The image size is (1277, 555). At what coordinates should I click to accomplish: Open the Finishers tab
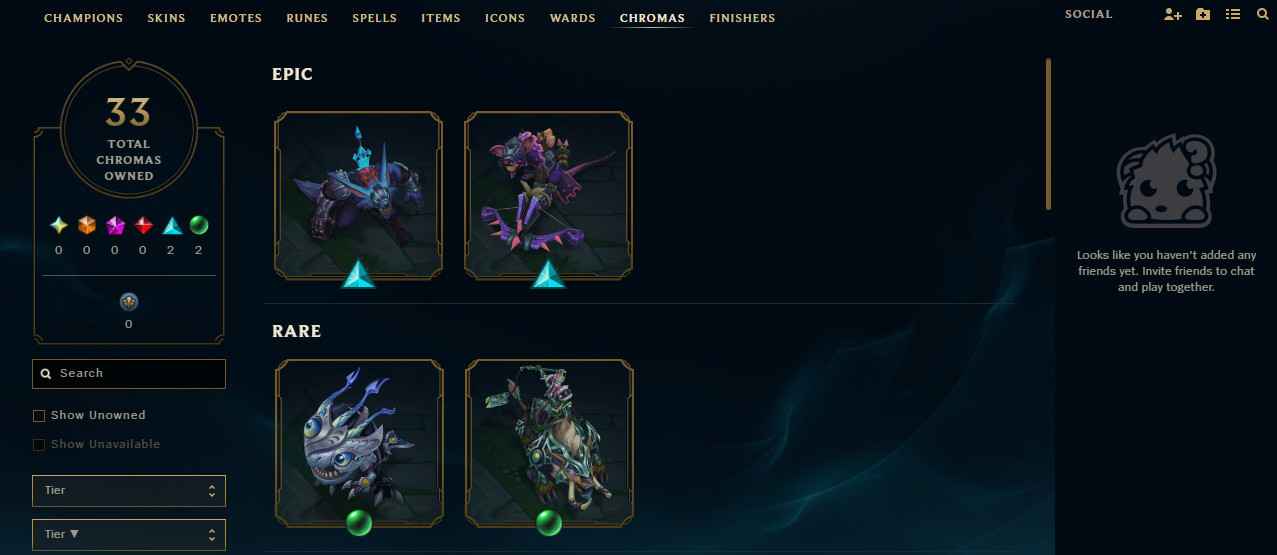pyautogui.click(x=742, y=18)
